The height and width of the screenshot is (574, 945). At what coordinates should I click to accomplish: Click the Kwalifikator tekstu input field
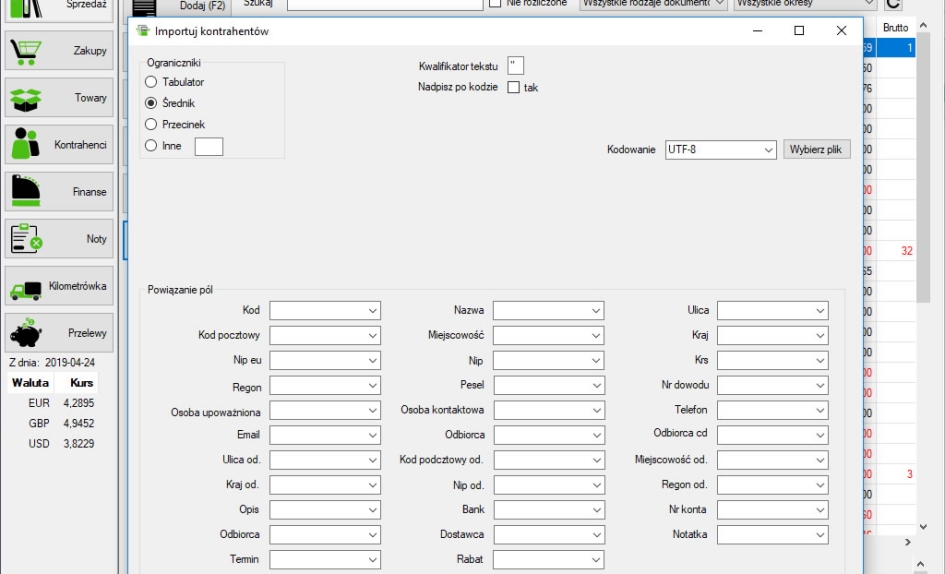coord(515,66)
